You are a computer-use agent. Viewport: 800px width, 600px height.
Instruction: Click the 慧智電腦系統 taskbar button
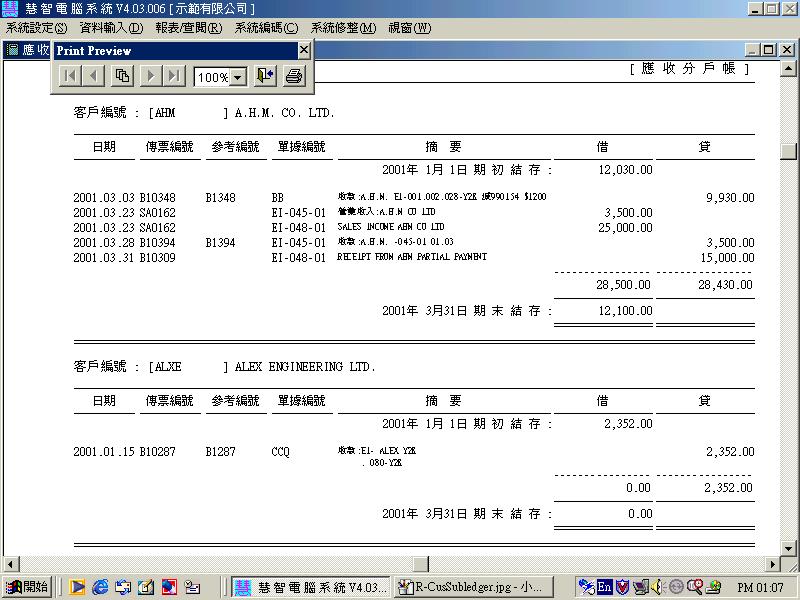click(x=311, y=588)
